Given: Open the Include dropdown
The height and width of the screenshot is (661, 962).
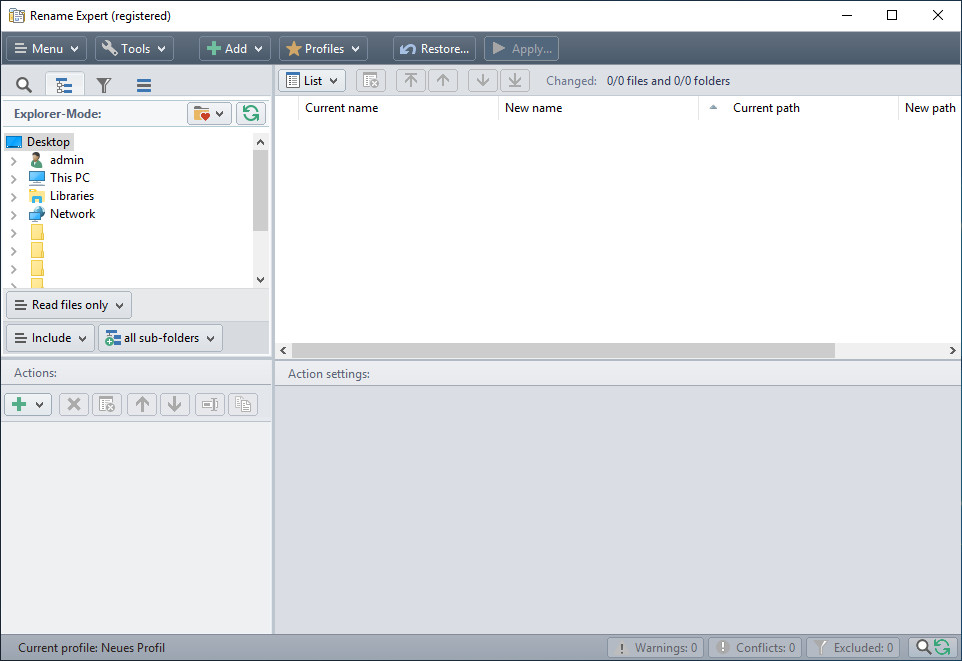Looking at the screenshot, I should pyautogui.click(x=50, y=338).
